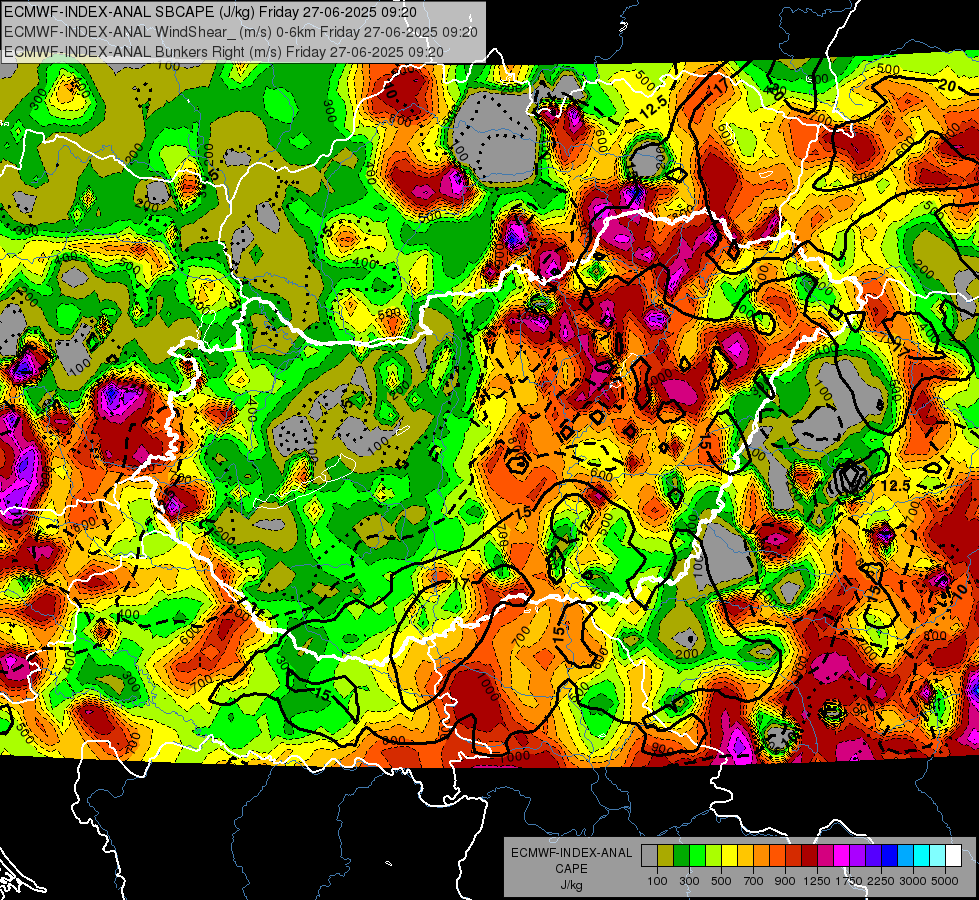Click the legend heading ECMWF-INDEX-ANAL
979x900 pixels.
pyautogui.click(x=572, y=853)
